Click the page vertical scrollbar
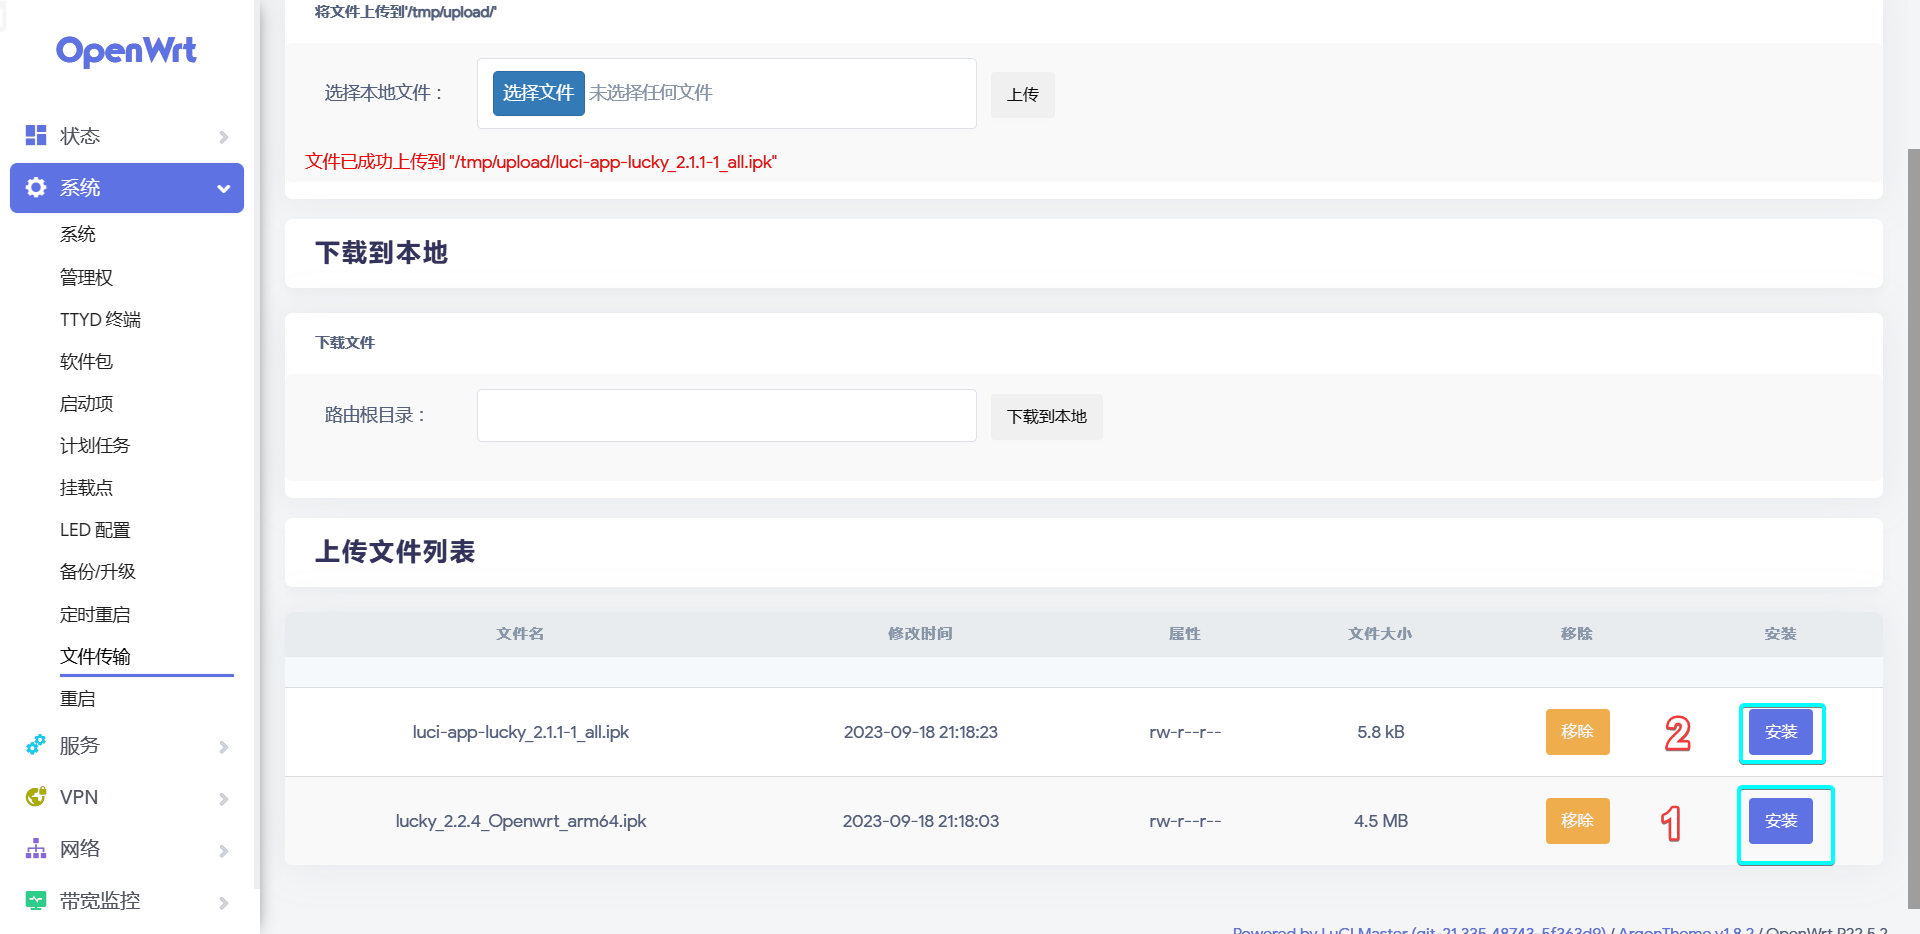The width and height of the screenshot is (1920, 934). pyautogui.click(x=1913, y=528)
